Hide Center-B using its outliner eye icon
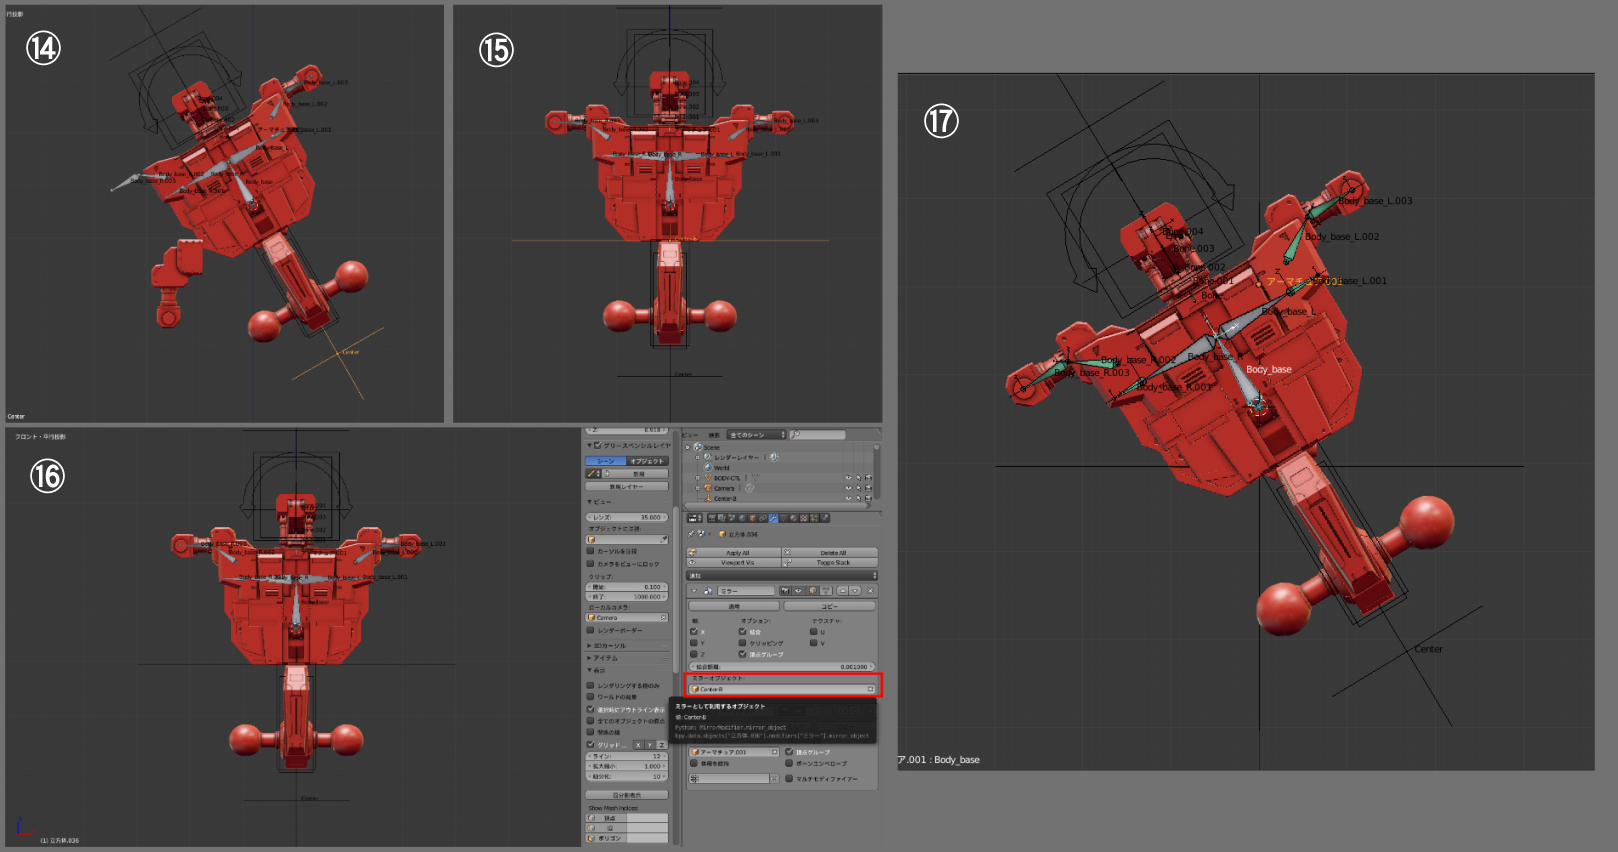 (x=848, y=498)
